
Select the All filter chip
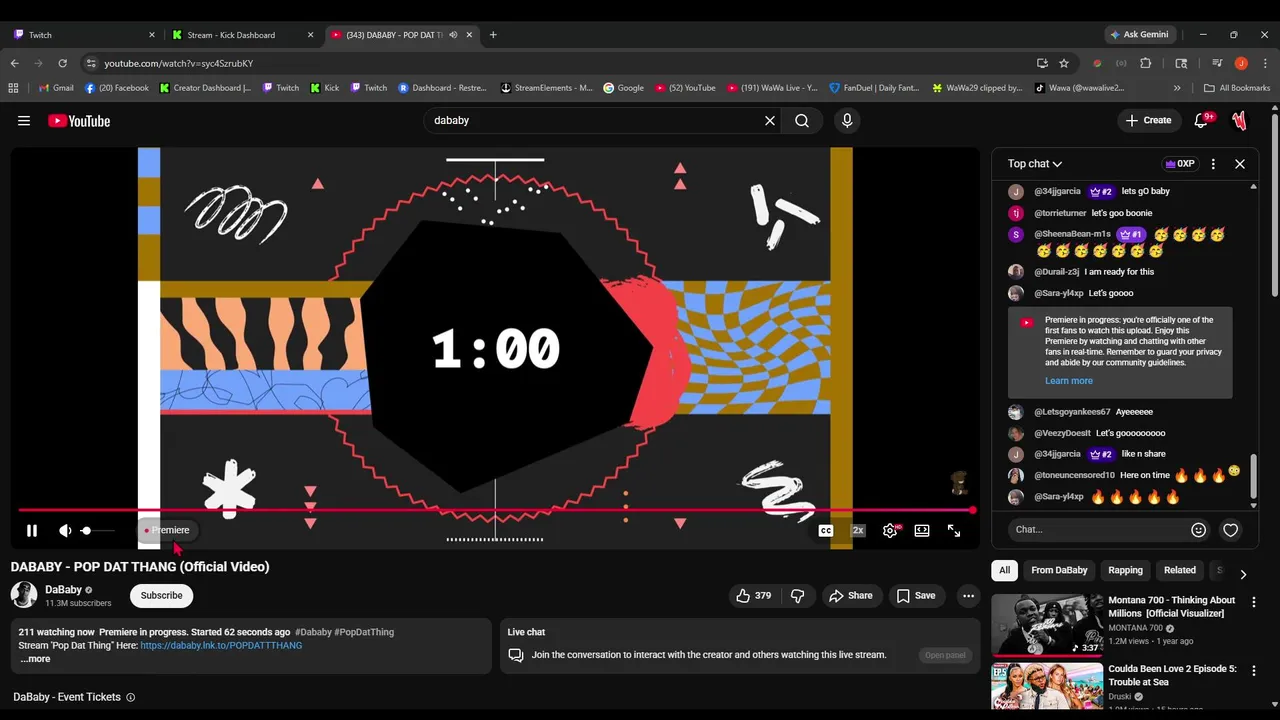(x=1005, y=570)
